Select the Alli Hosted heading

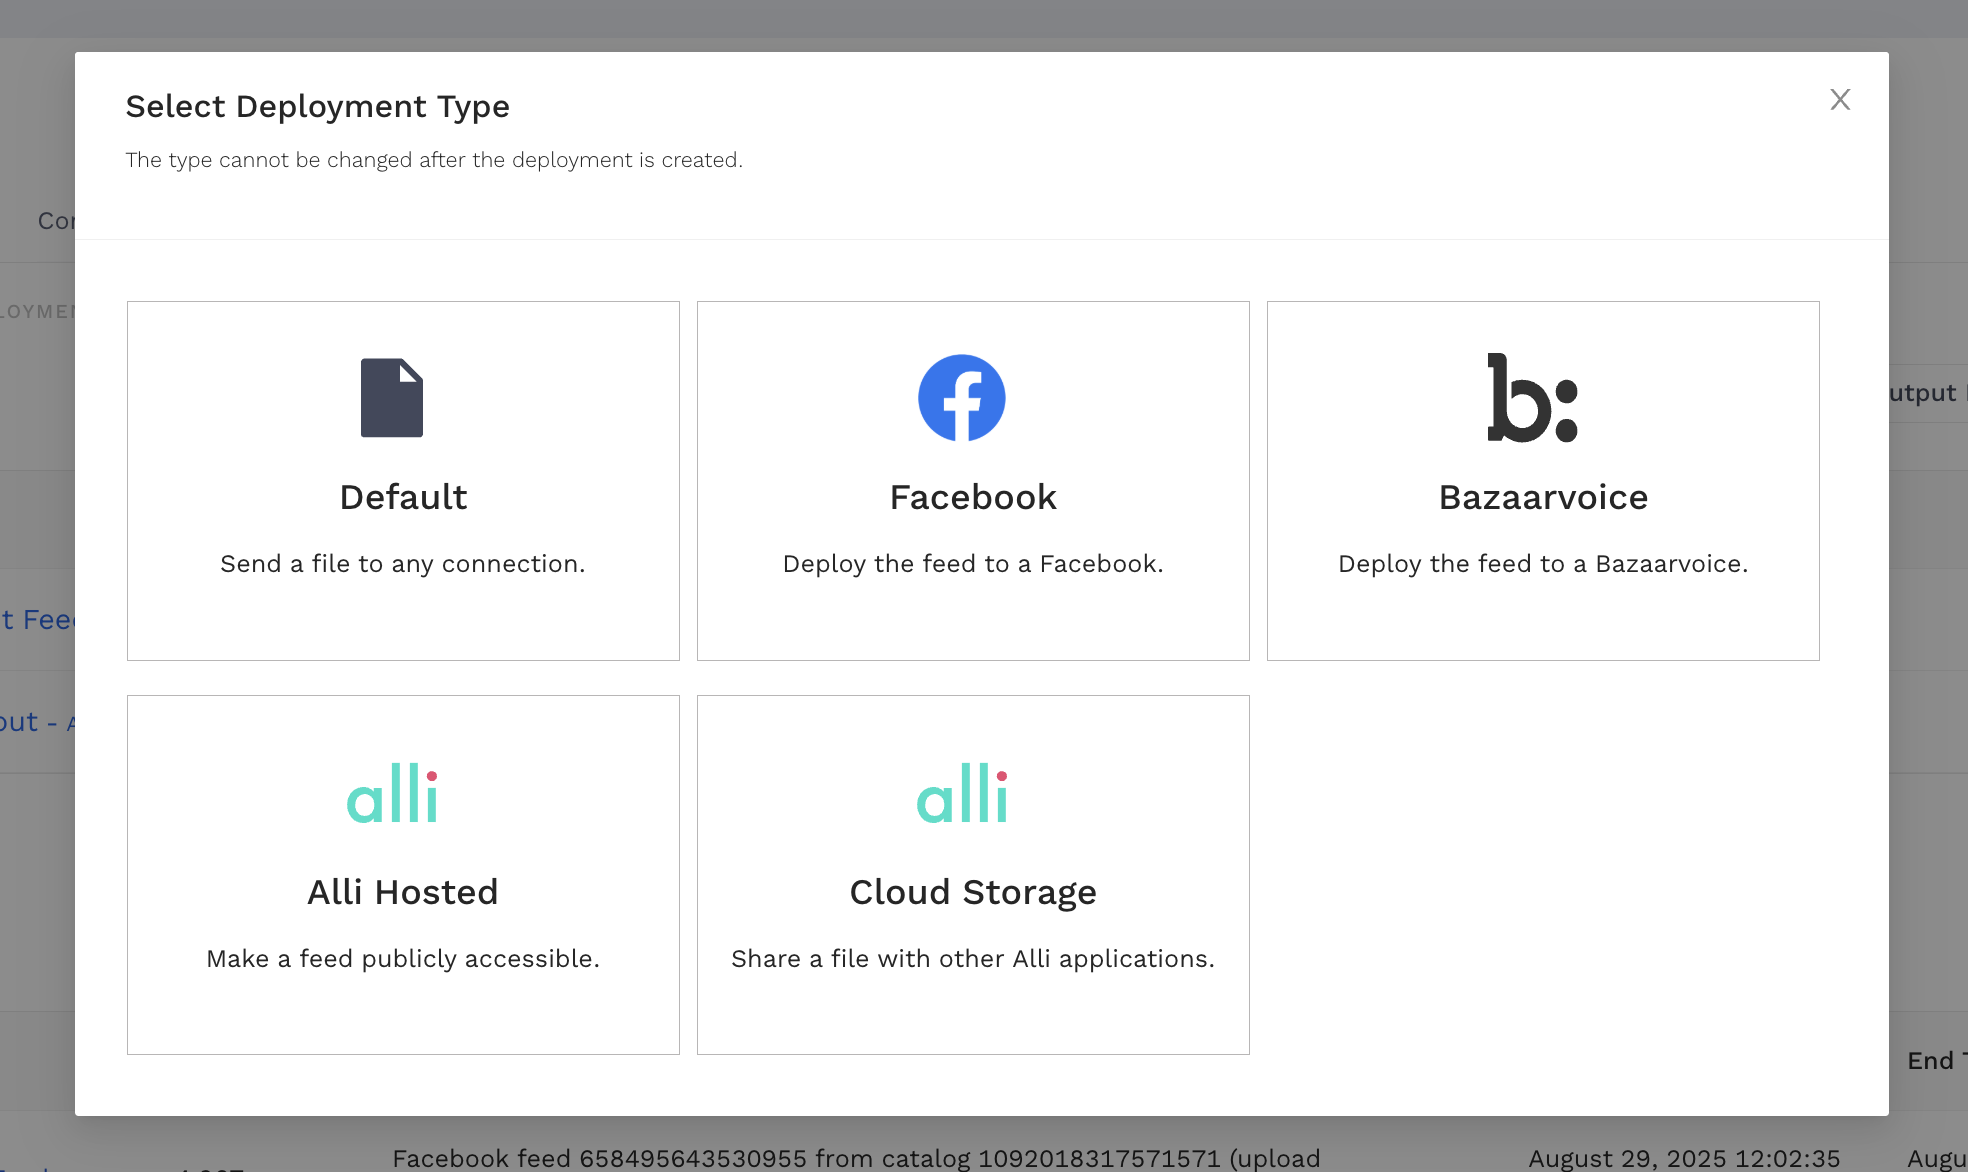click(403, 892)
